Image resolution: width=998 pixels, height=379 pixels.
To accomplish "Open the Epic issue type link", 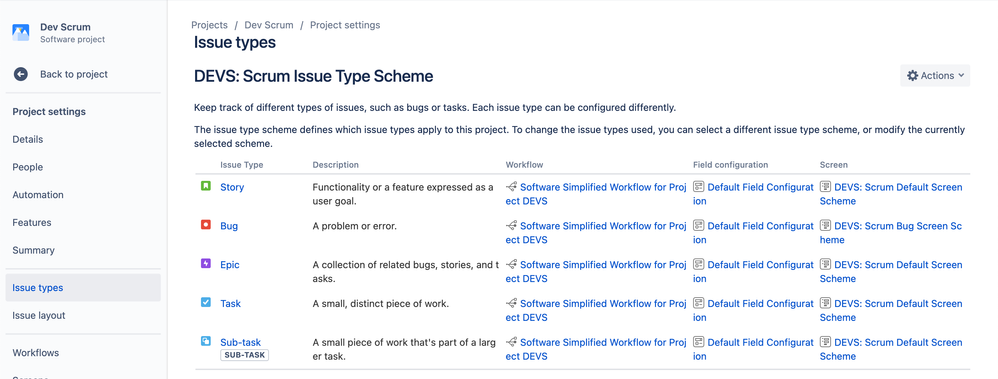I will [230, 264].
